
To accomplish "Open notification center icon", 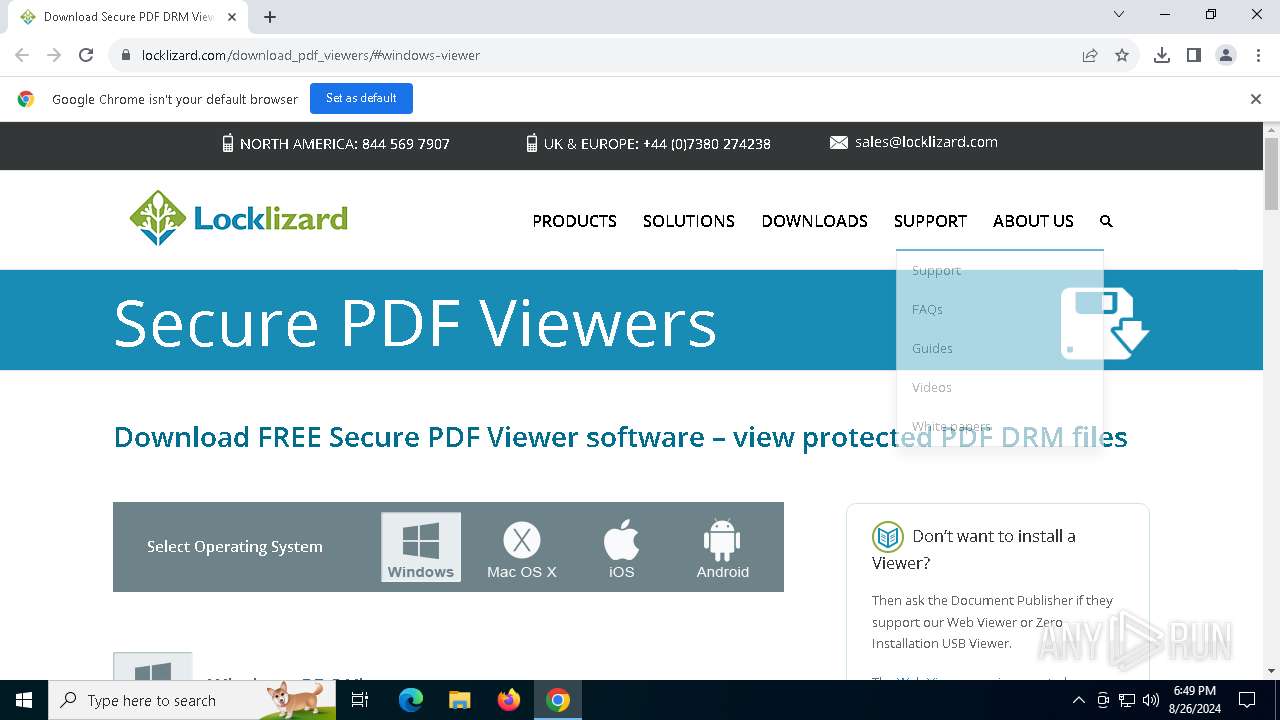I will (1247, 700).
